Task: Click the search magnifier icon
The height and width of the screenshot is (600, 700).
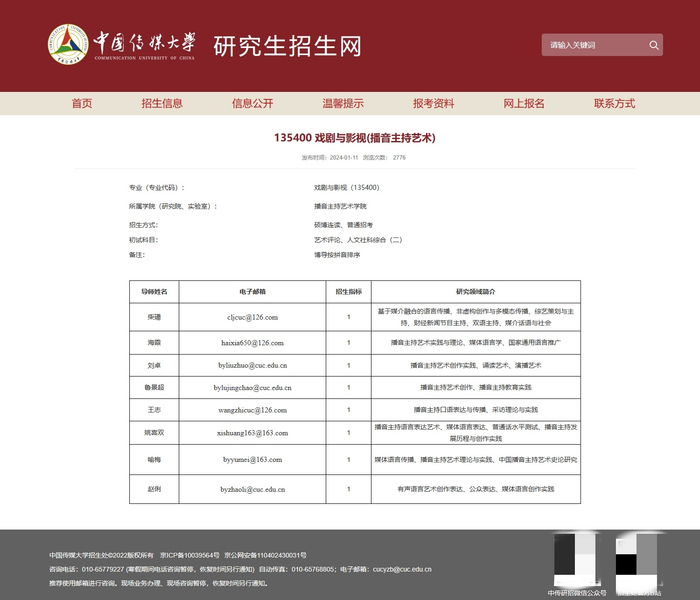Action: [x=654, y=45]
